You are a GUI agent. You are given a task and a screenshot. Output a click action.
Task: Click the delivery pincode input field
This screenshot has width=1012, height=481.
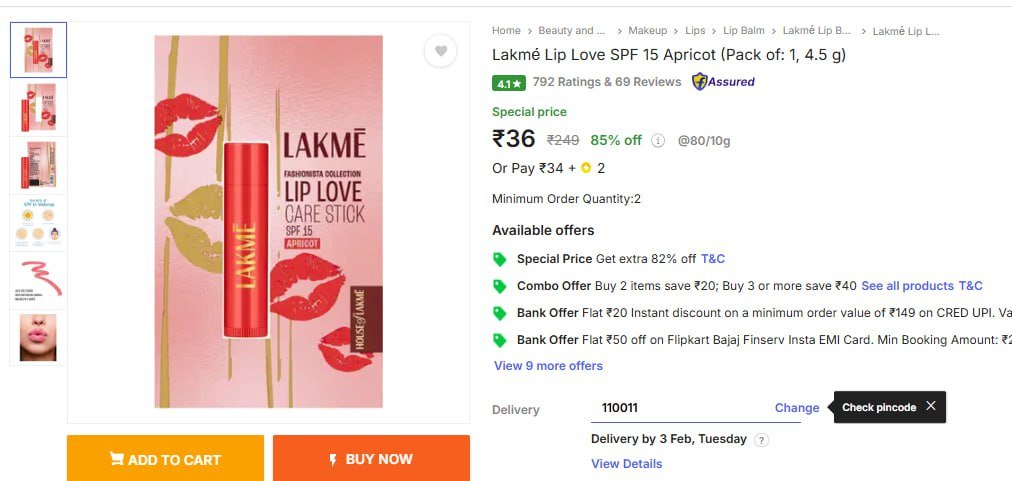tap(680, 408)
